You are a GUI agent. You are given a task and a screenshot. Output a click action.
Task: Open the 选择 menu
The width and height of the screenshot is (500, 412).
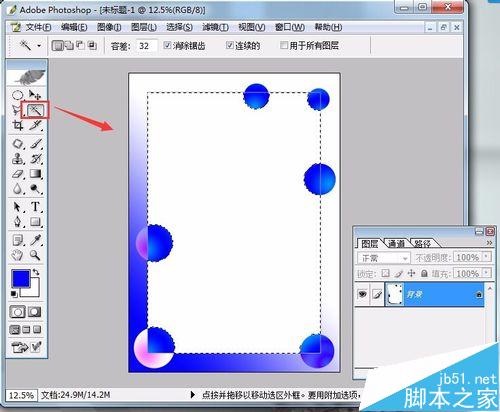pyautogui.click(x=179, y=27)
